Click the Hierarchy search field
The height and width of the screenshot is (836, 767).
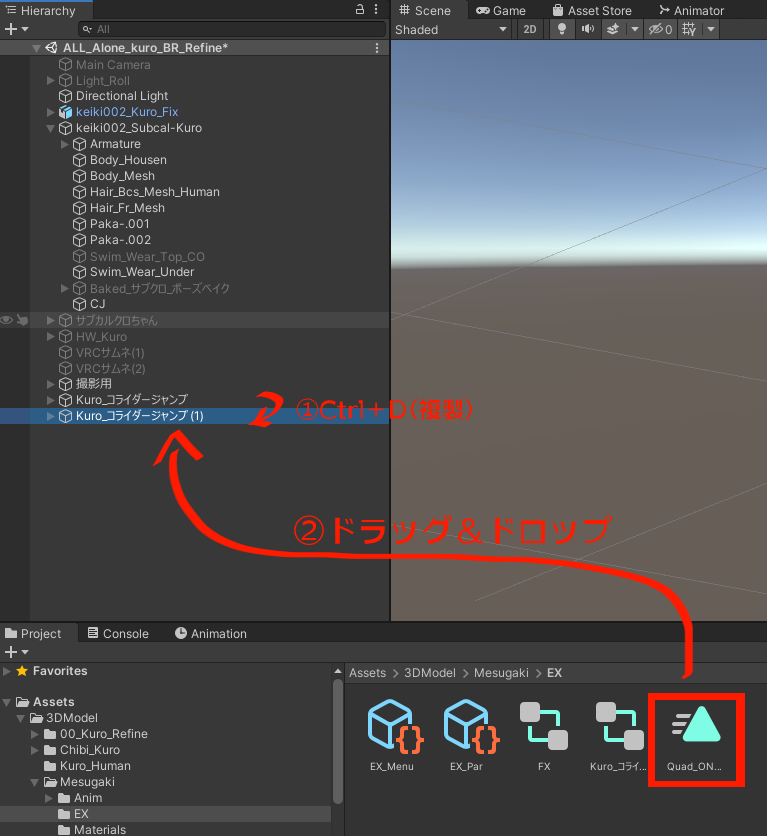(x=235, y=29)
